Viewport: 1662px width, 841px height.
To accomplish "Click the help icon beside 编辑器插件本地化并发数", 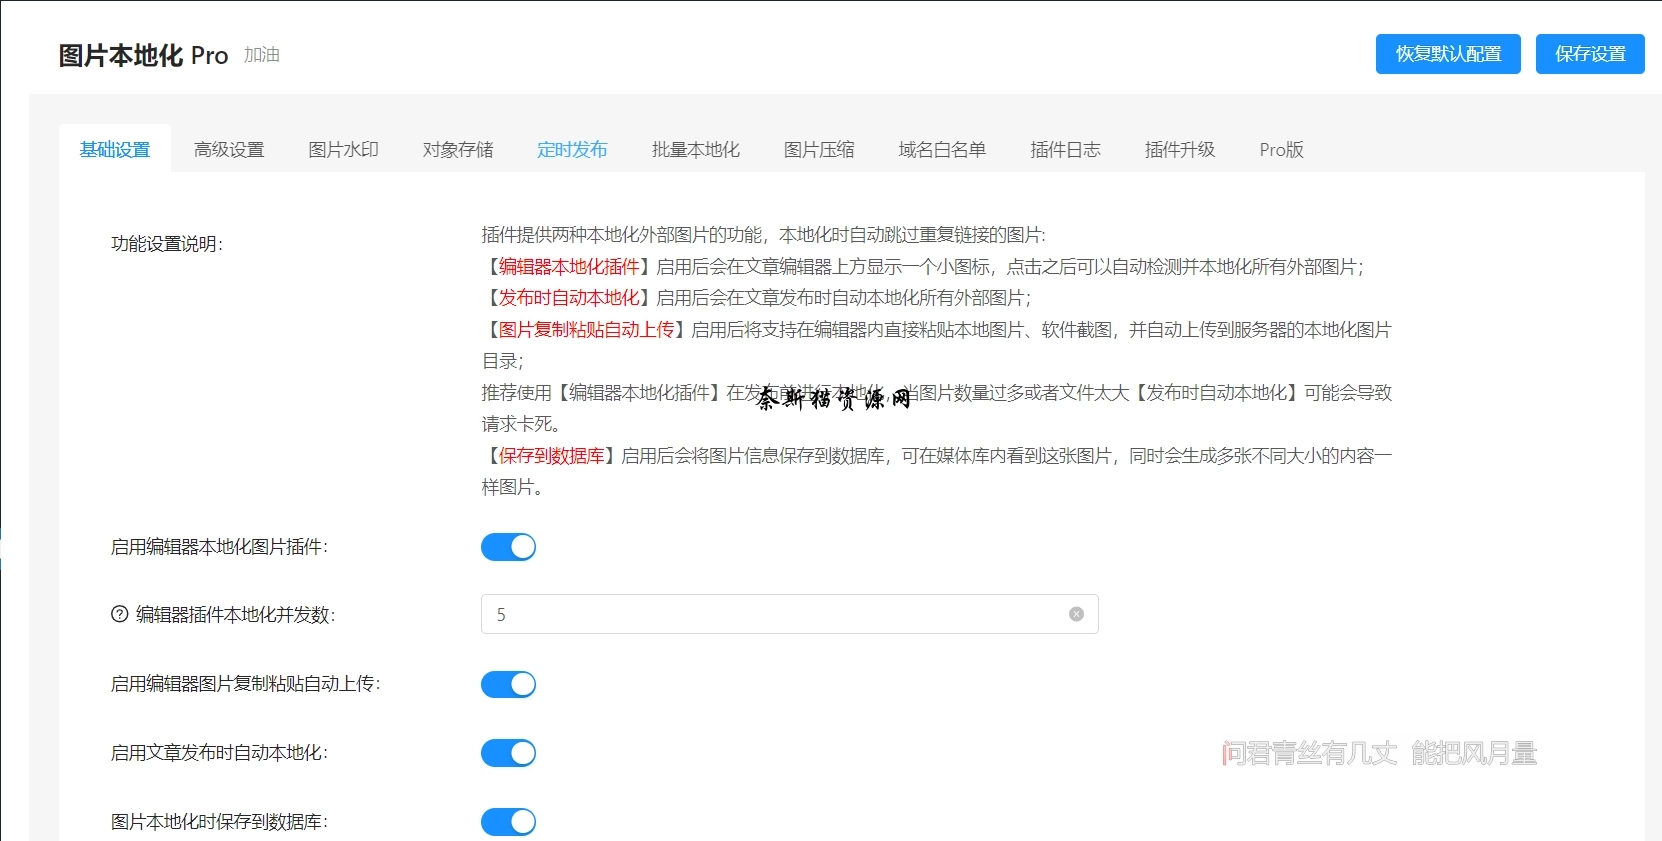I will pos(119,614).
